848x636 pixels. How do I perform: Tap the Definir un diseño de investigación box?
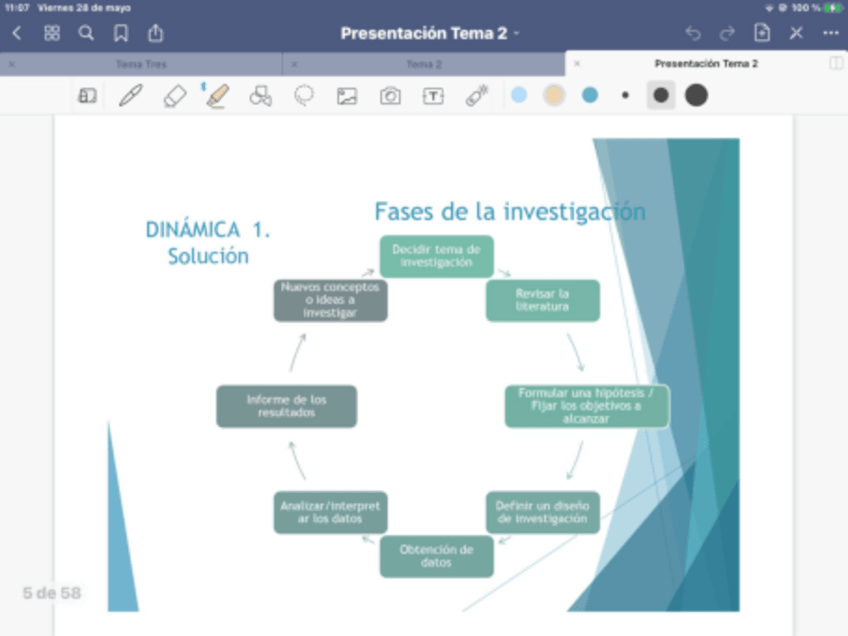pyautogui.click(x=542, y=512)
